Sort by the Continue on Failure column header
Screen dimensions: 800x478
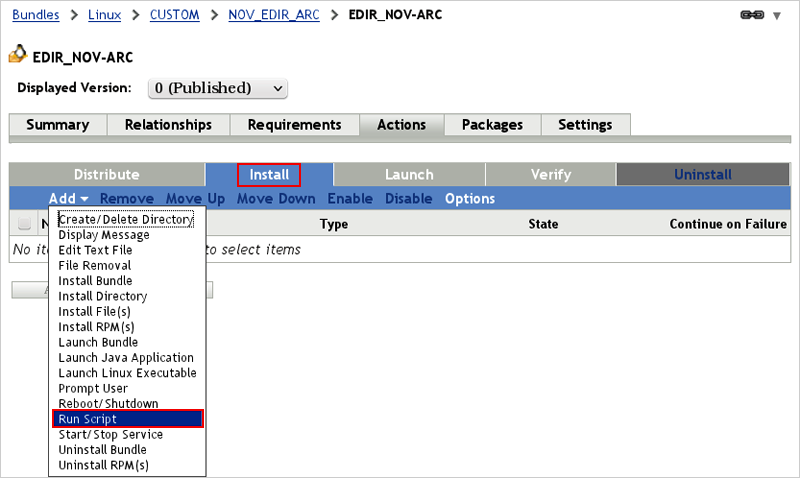[728, 224]
